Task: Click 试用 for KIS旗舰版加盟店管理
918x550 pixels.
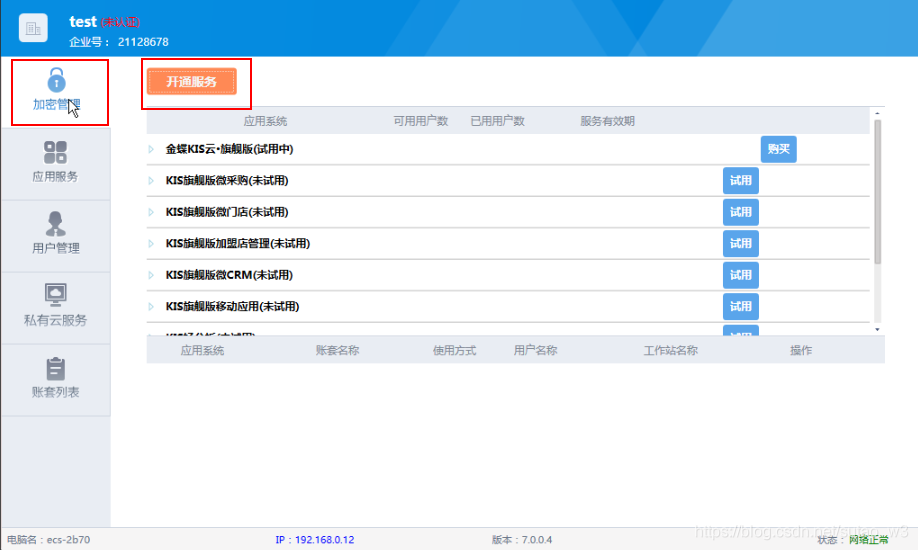Action: point(741,244)
